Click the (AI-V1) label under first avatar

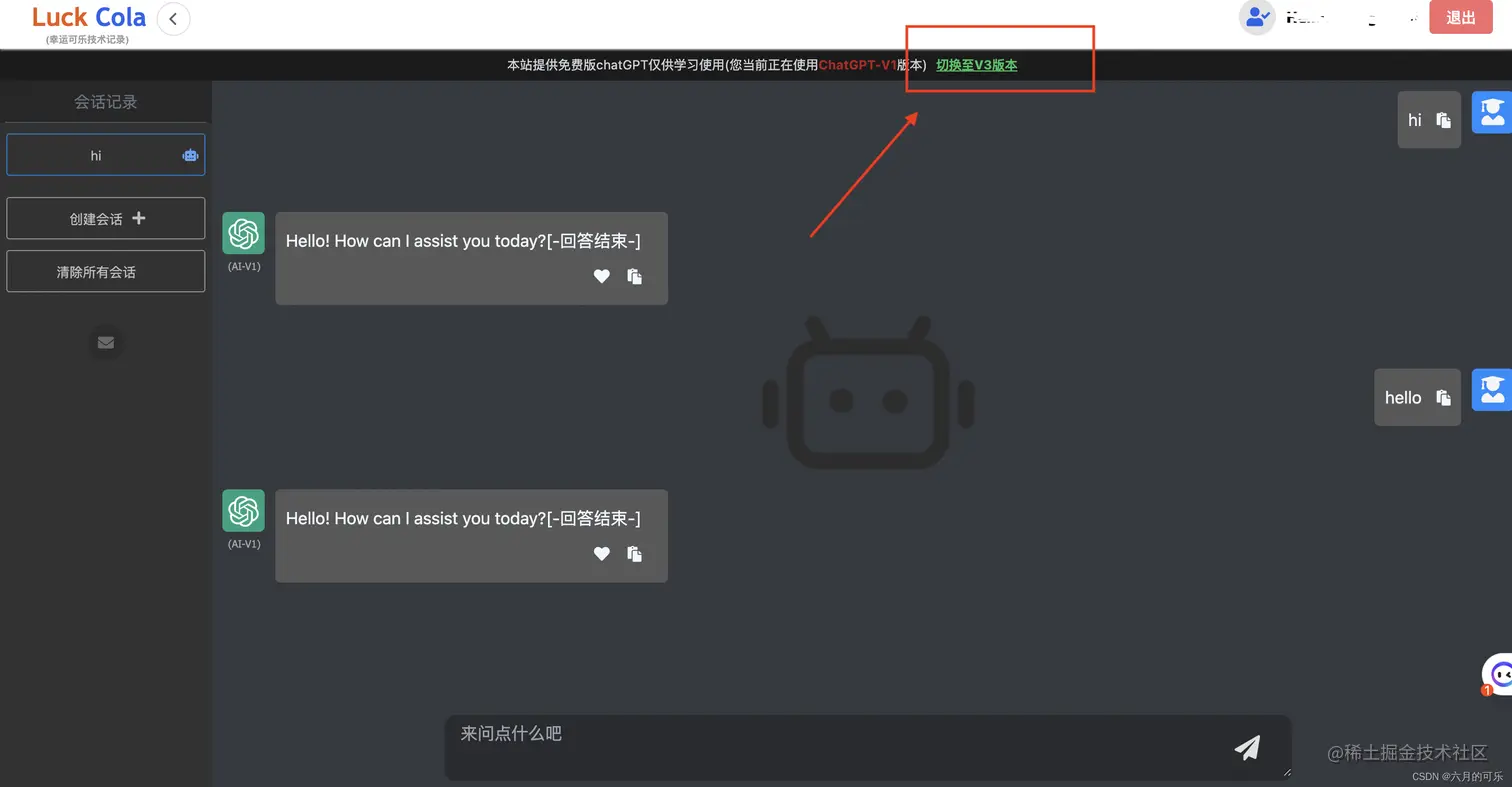pyautogui.click(x=244, y=267)
